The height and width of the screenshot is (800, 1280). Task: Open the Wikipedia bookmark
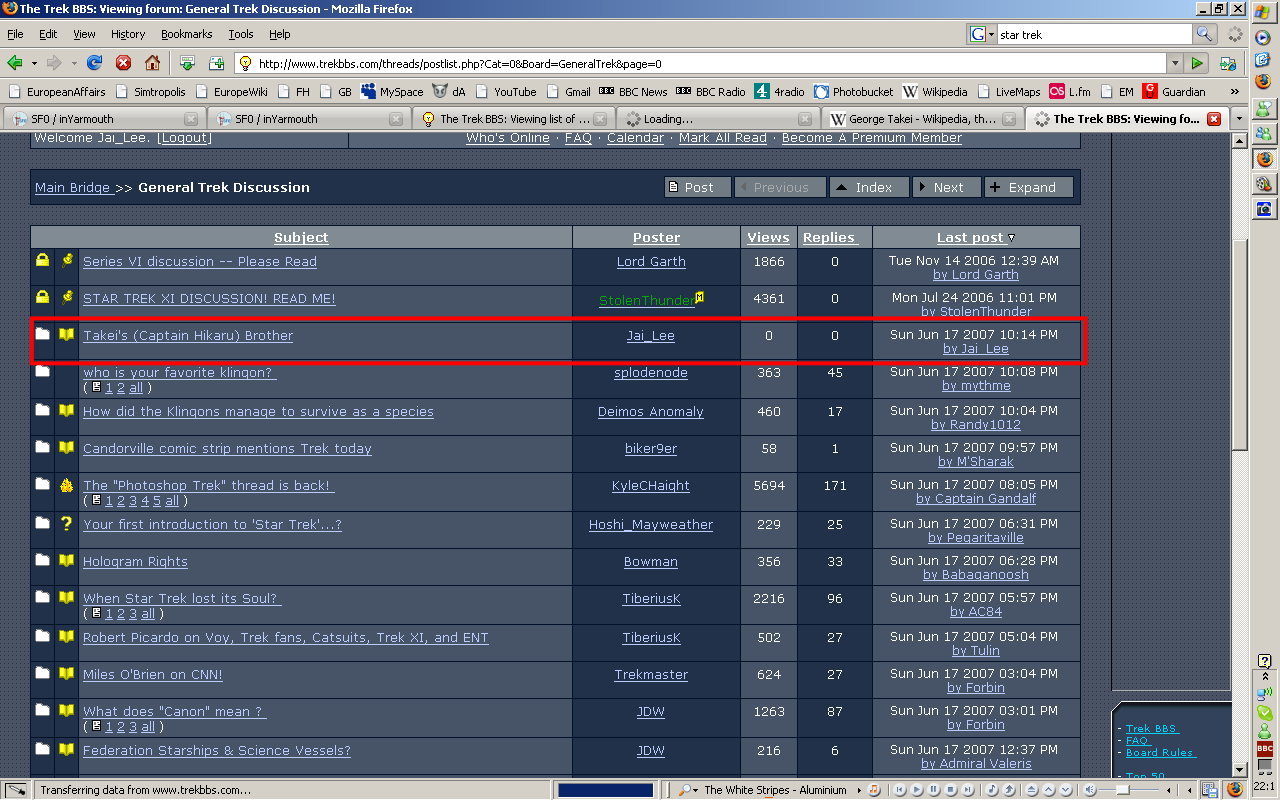[935, 91]
